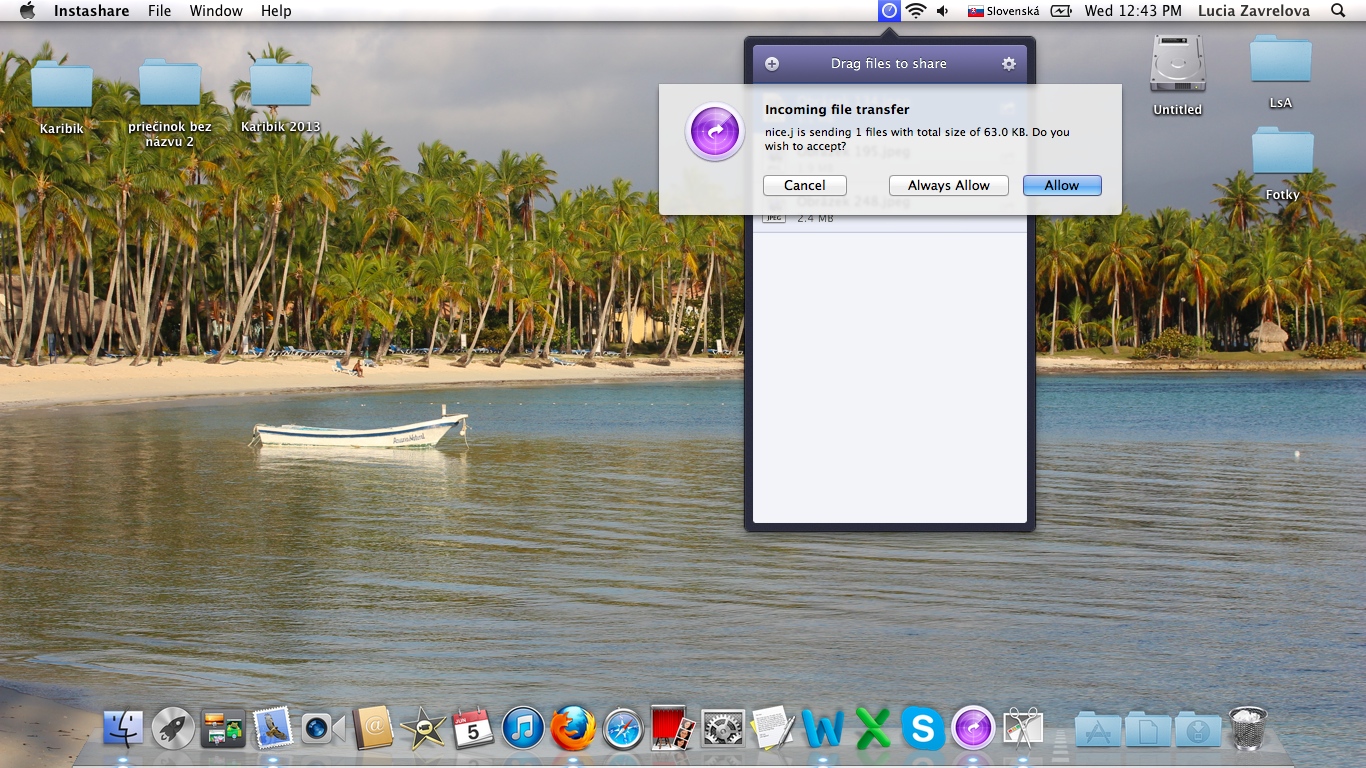This screenshot has height=768, width=1366.
Task: Open TextEdit from the Dock
Action: pyautogui.click(x=773, y=728)
